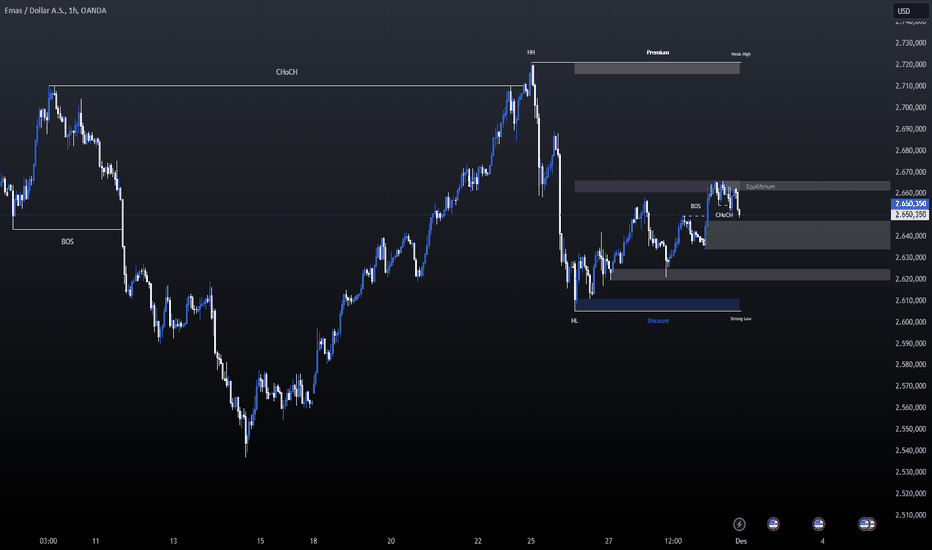The image size is (932, 550).
Task: Click the 2.720,000 price axis label
Action: (911, 64)
